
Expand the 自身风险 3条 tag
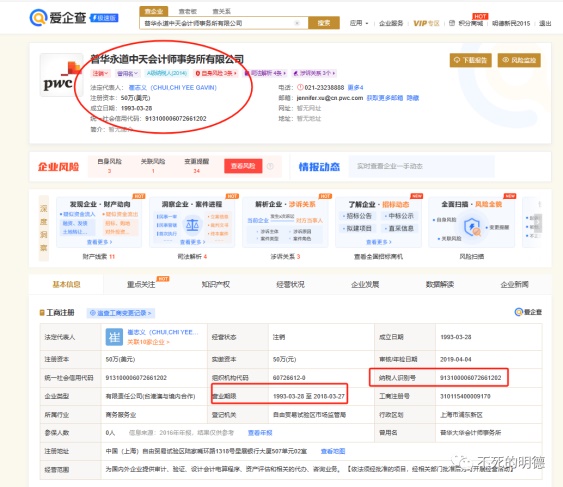point(216,73)
